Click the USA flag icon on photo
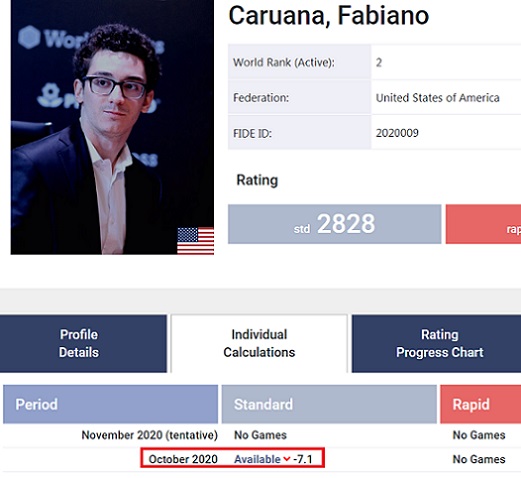This screenshot has height=478, width=521. [195, 241]
